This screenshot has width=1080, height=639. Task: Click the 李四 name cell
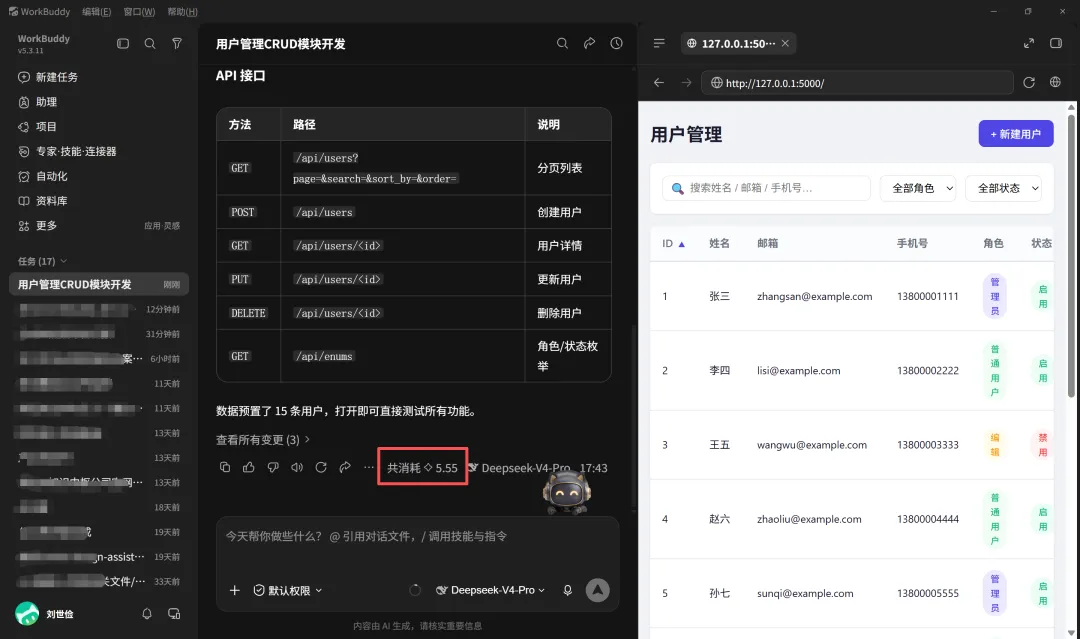[x=719, y=370]
